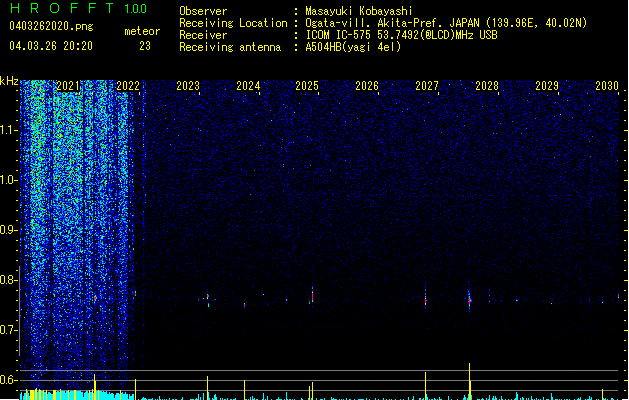Click the 1.0 kHz frequency tick label

[8, 180]
